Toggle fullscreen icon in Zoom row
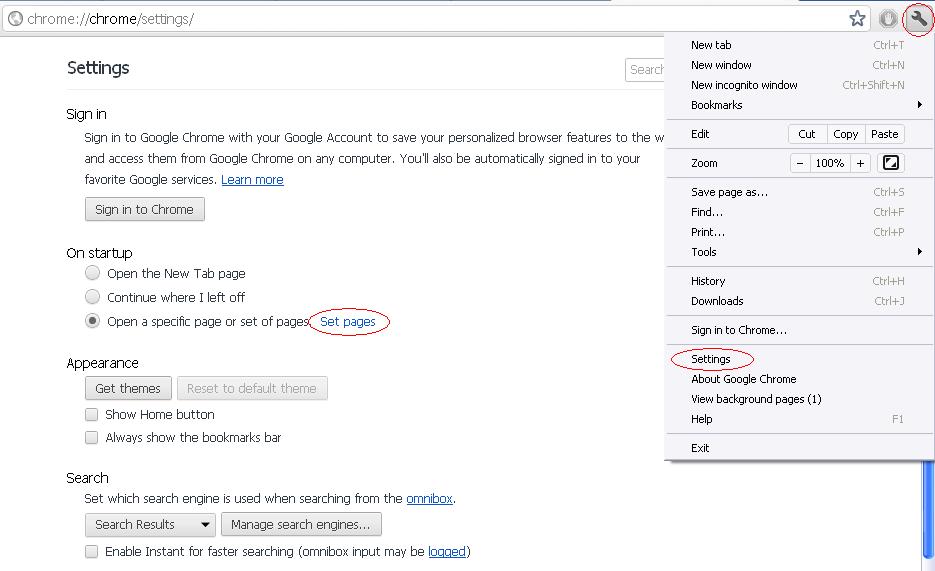This screenshot has height=571, width=935. [x=890, y=163]
